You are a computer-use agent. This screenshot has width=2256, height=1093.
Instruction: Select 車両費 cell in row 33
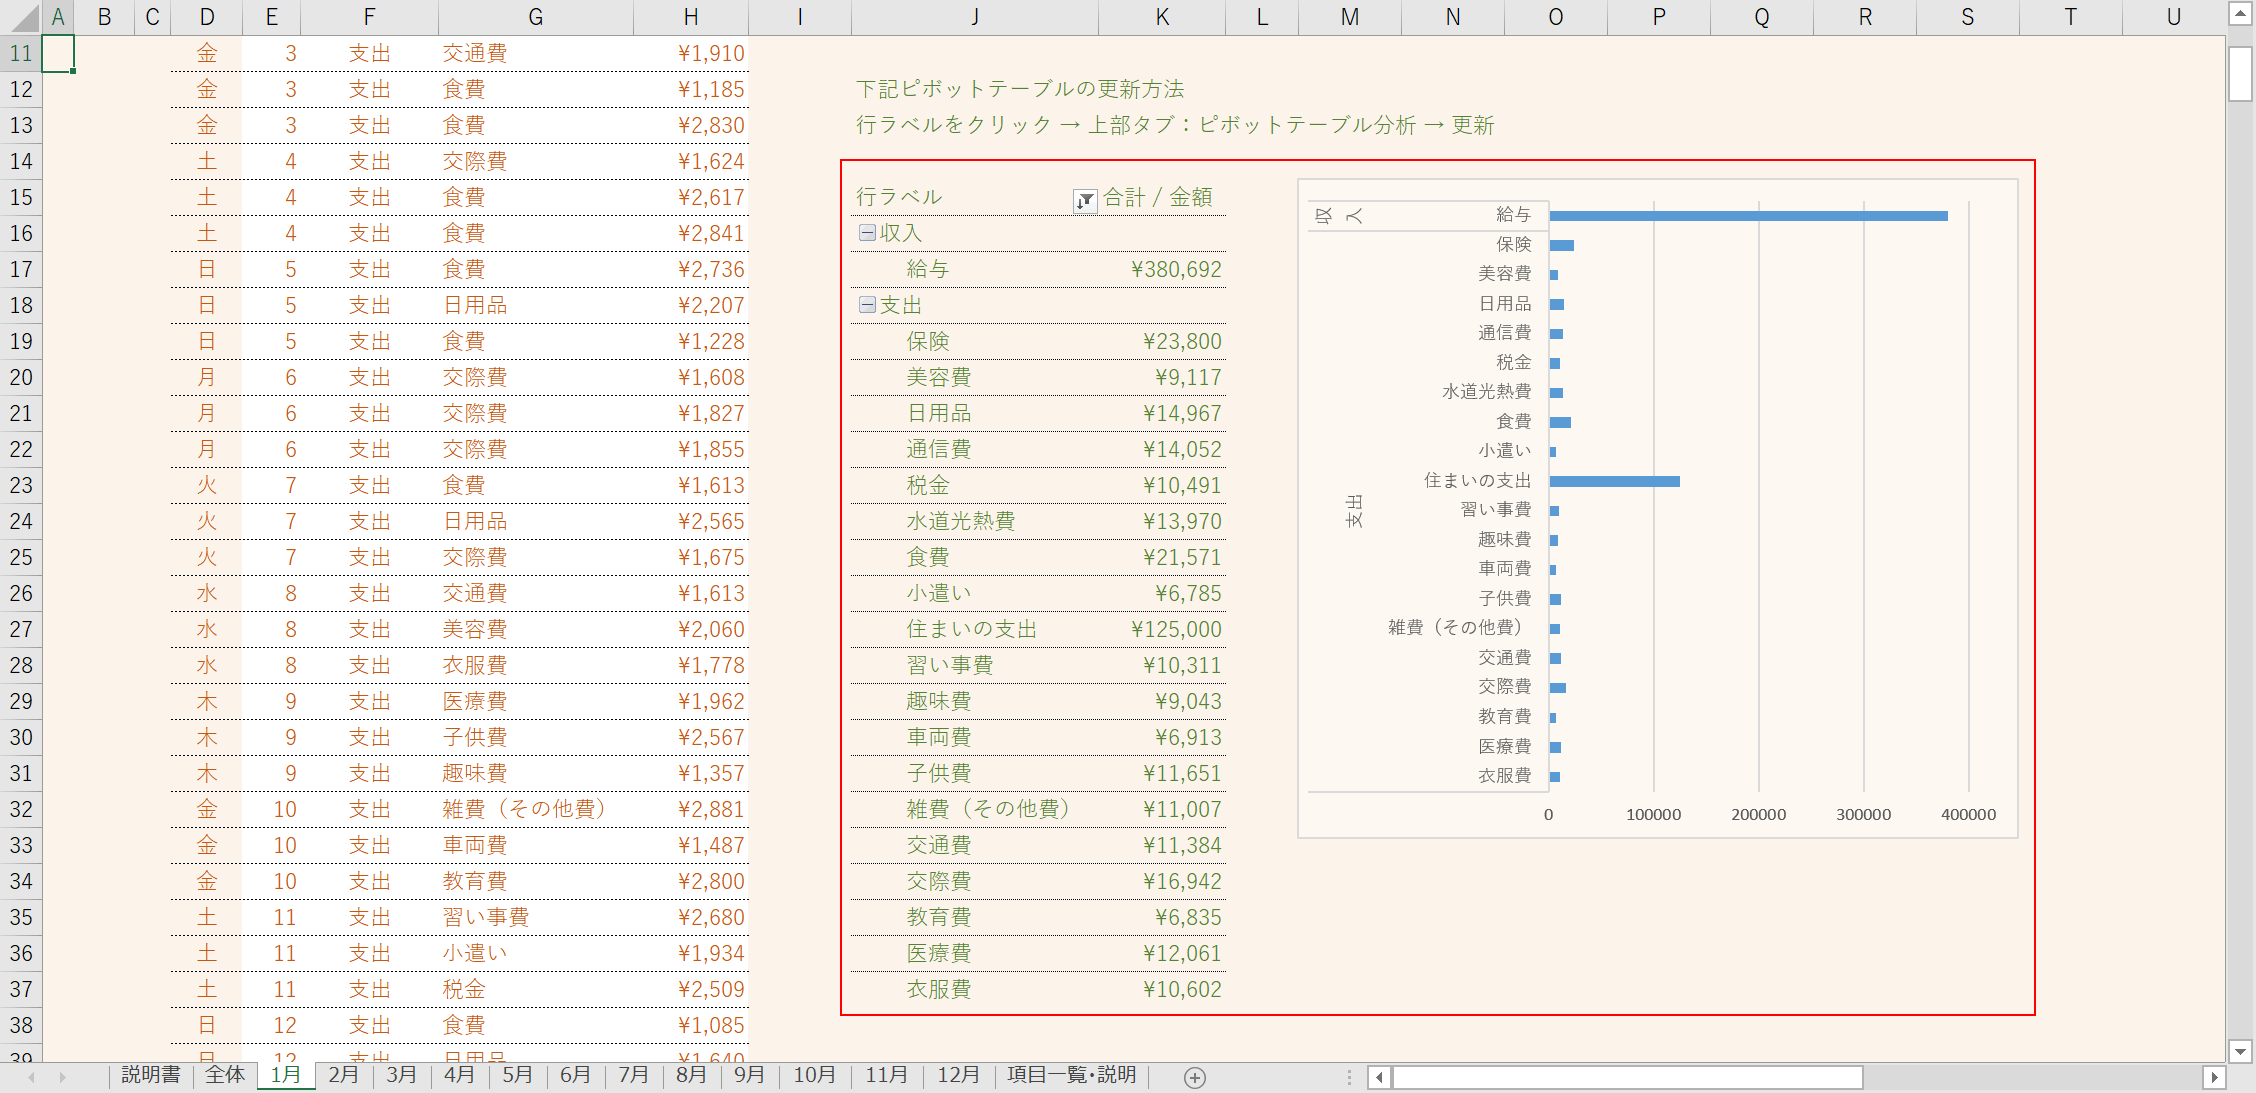coord(536,846)
